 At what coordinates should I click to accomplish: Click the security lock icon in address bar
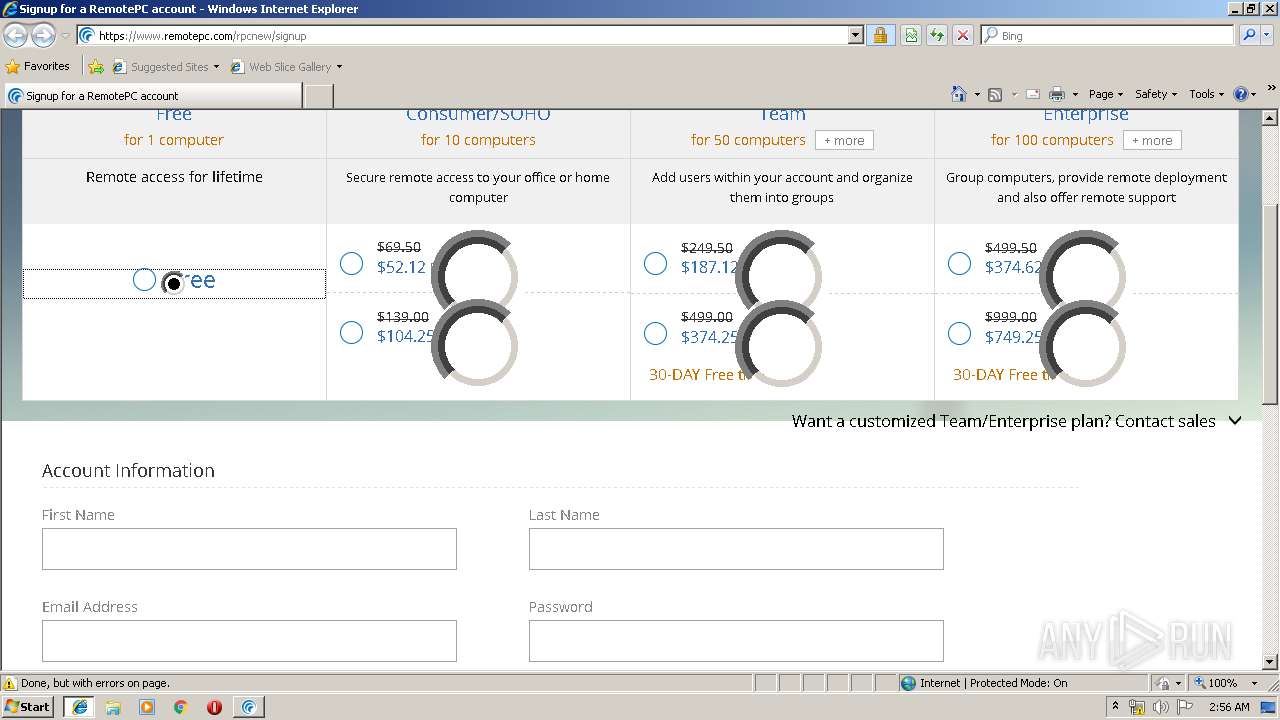click(880, 36)
